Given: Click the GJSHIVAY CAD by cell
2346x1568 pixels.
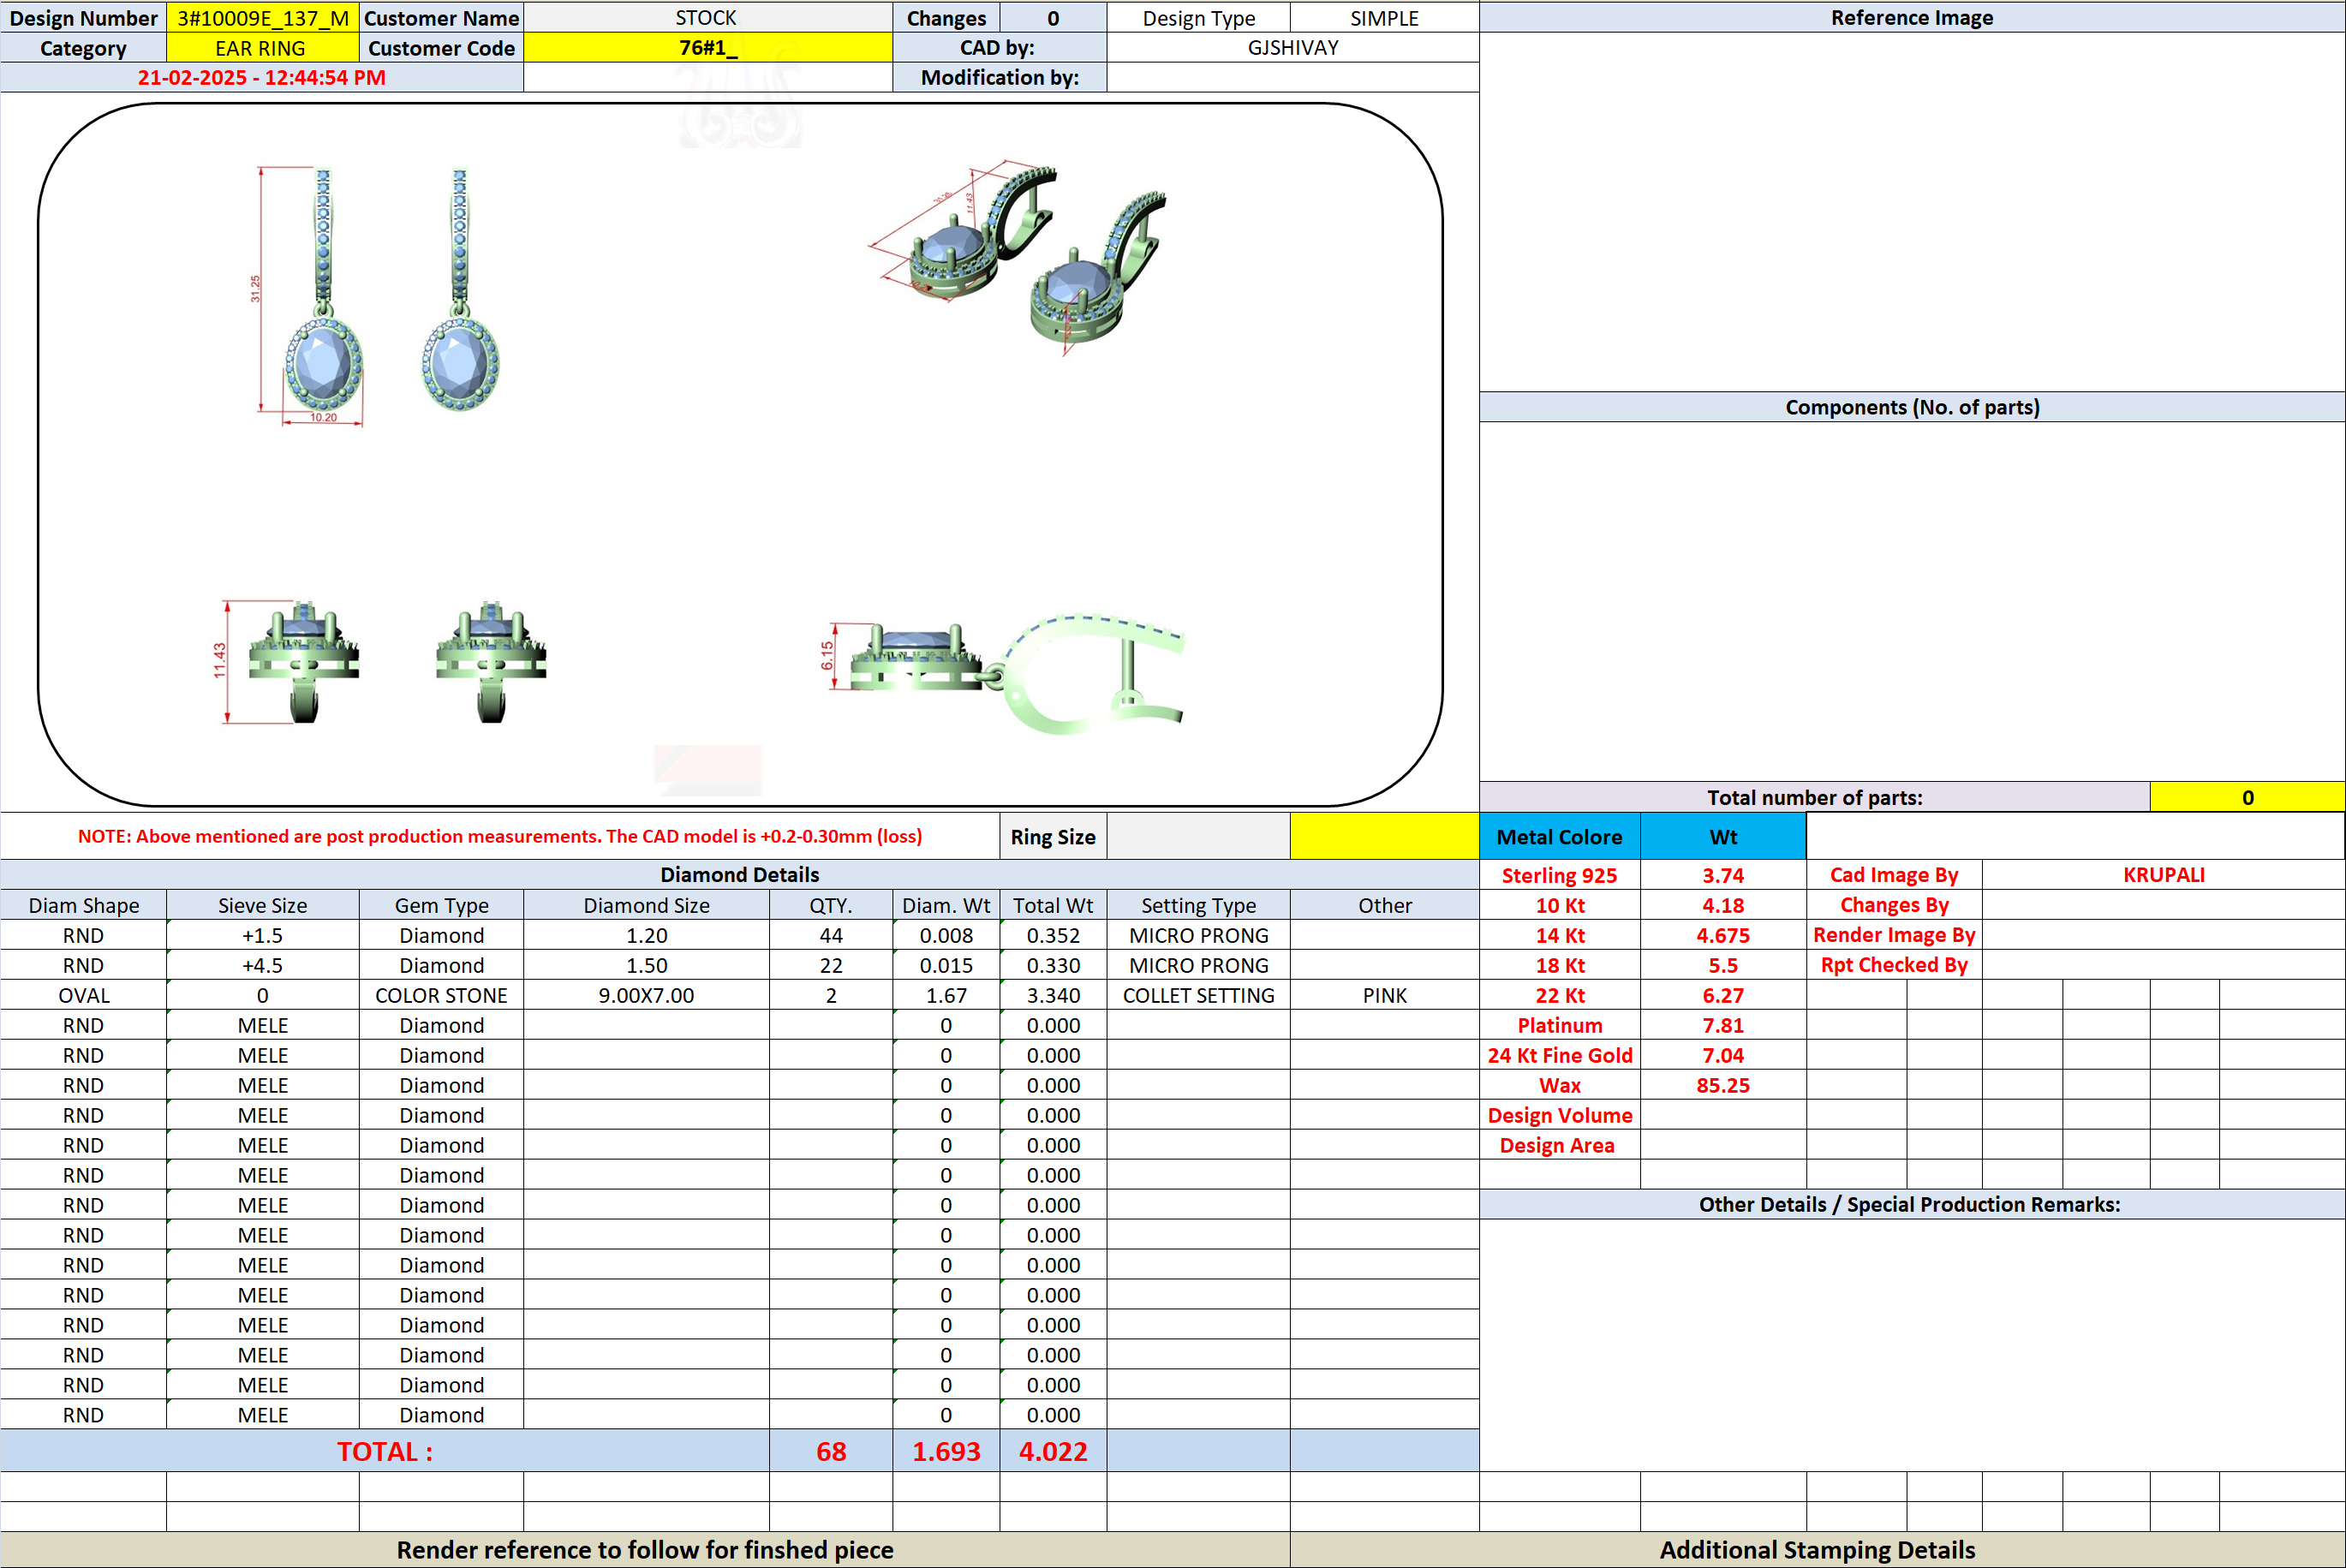Looking at the screenshot, I should point(1292,48).
